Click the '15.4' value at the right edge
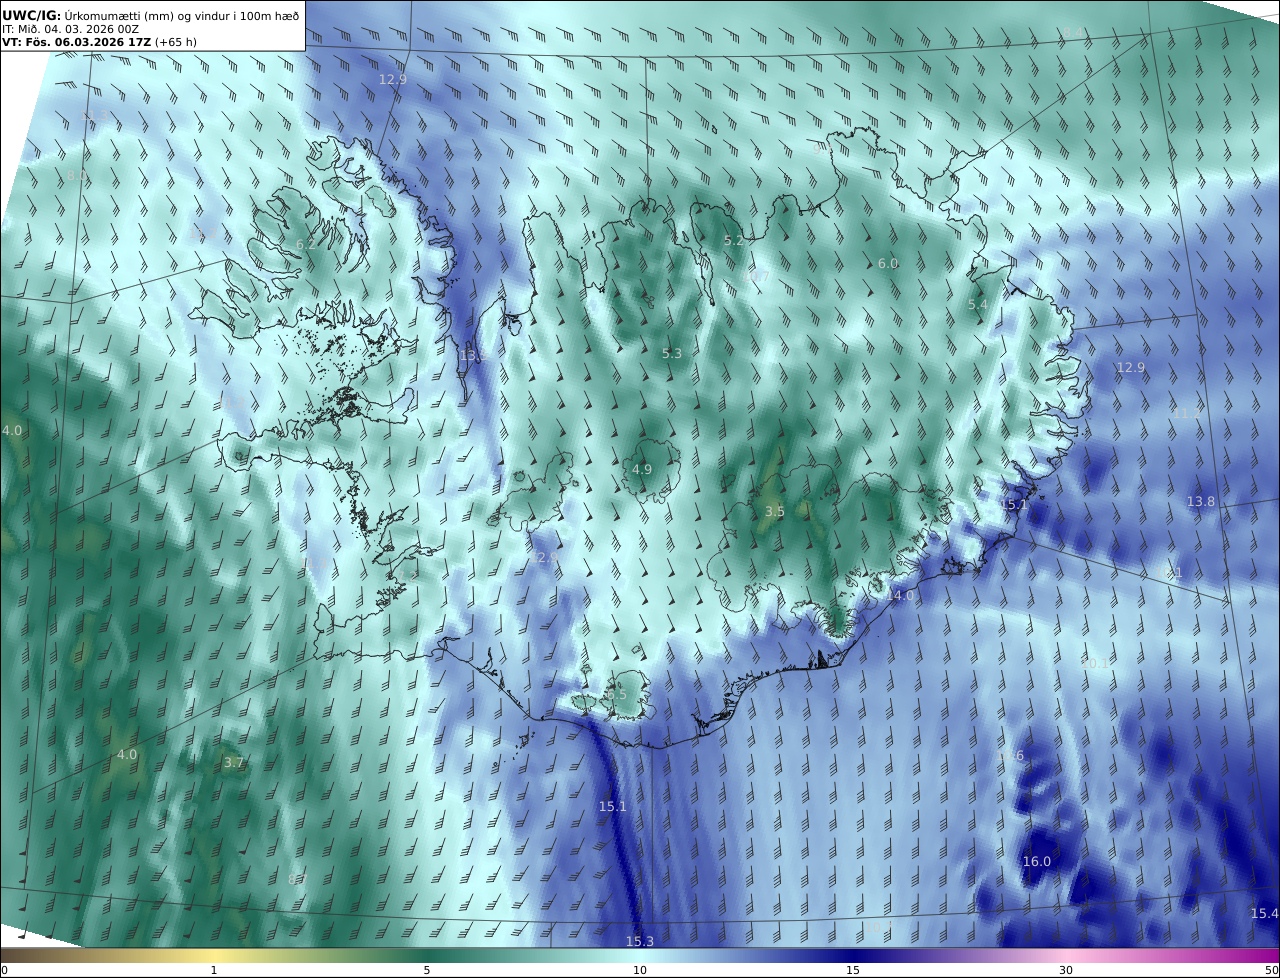Image resolution: width=1280 pixels, height=978 pixels. coord(1264,914)
